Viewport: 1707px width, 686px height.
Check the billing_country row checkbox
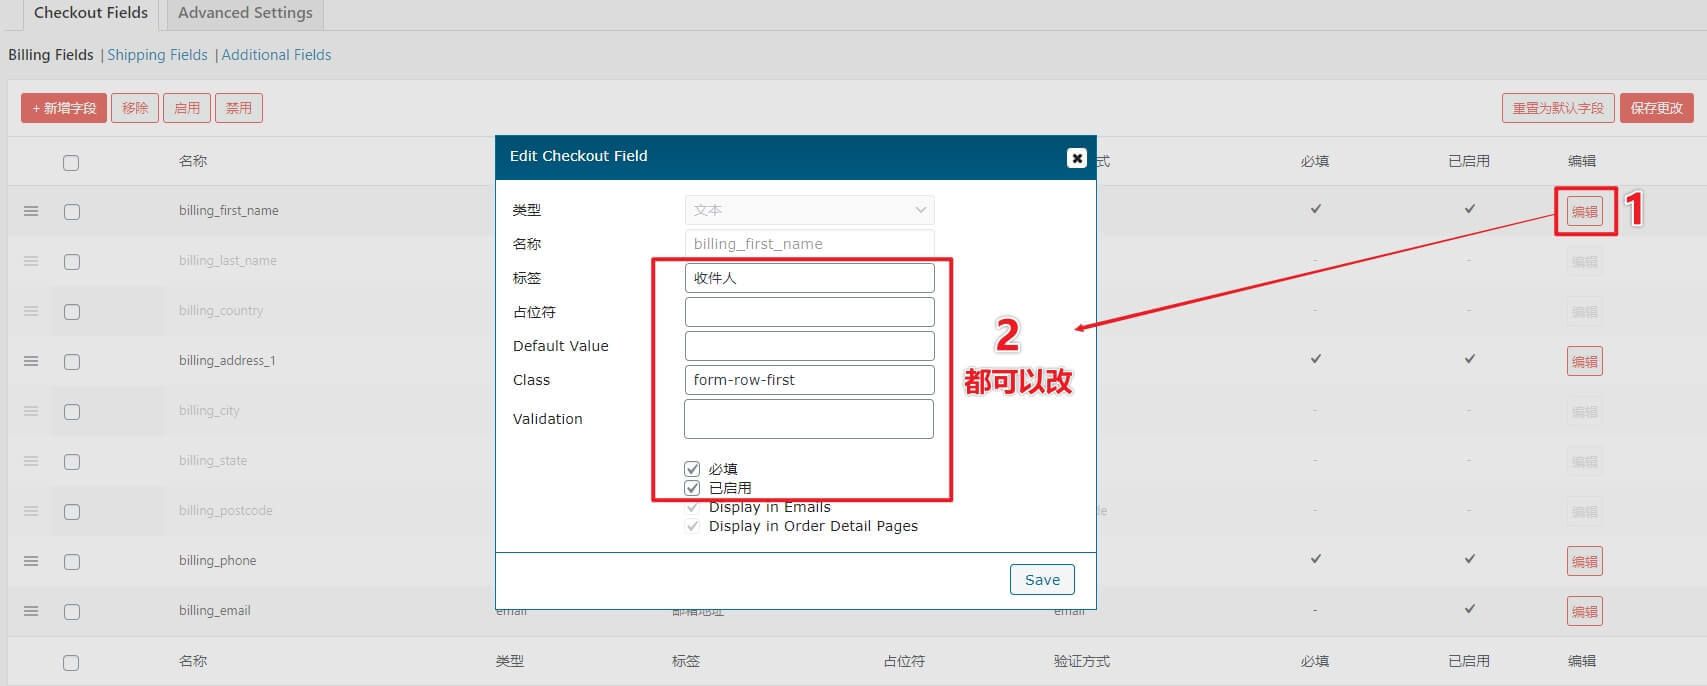pos(72,312)
